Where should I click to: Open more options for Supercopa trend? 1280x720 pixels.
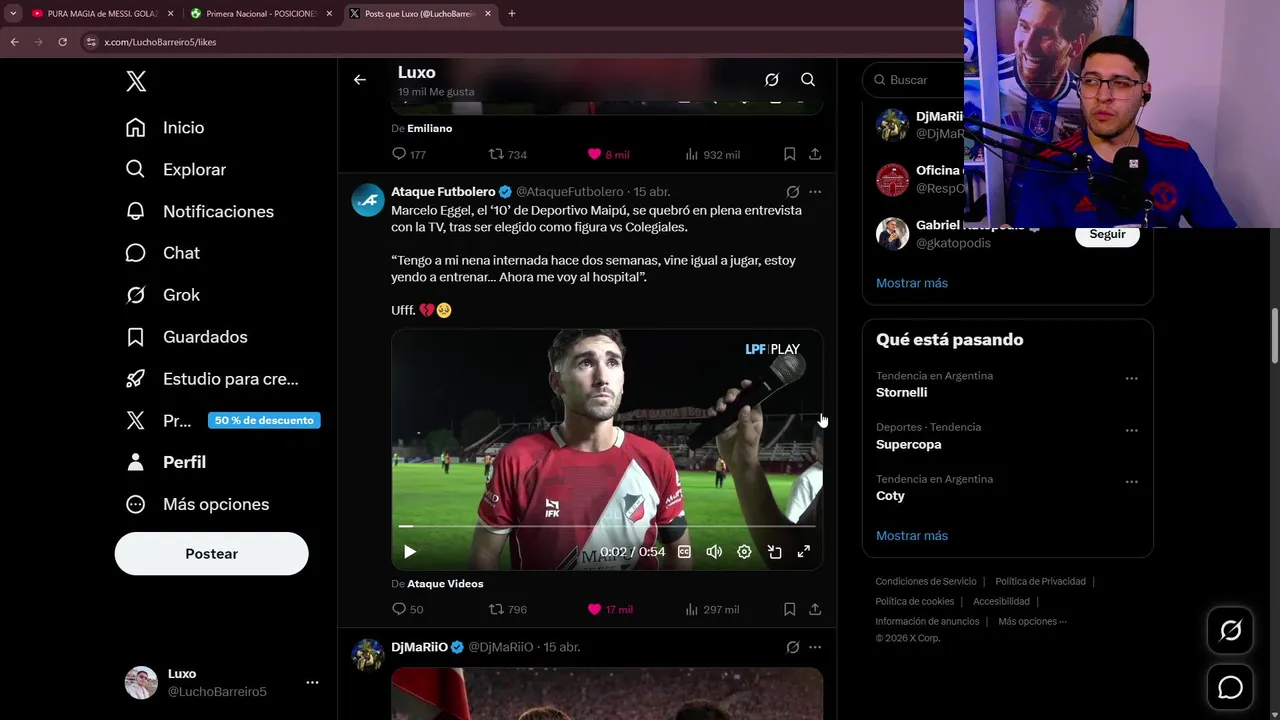click(1132, 430)
